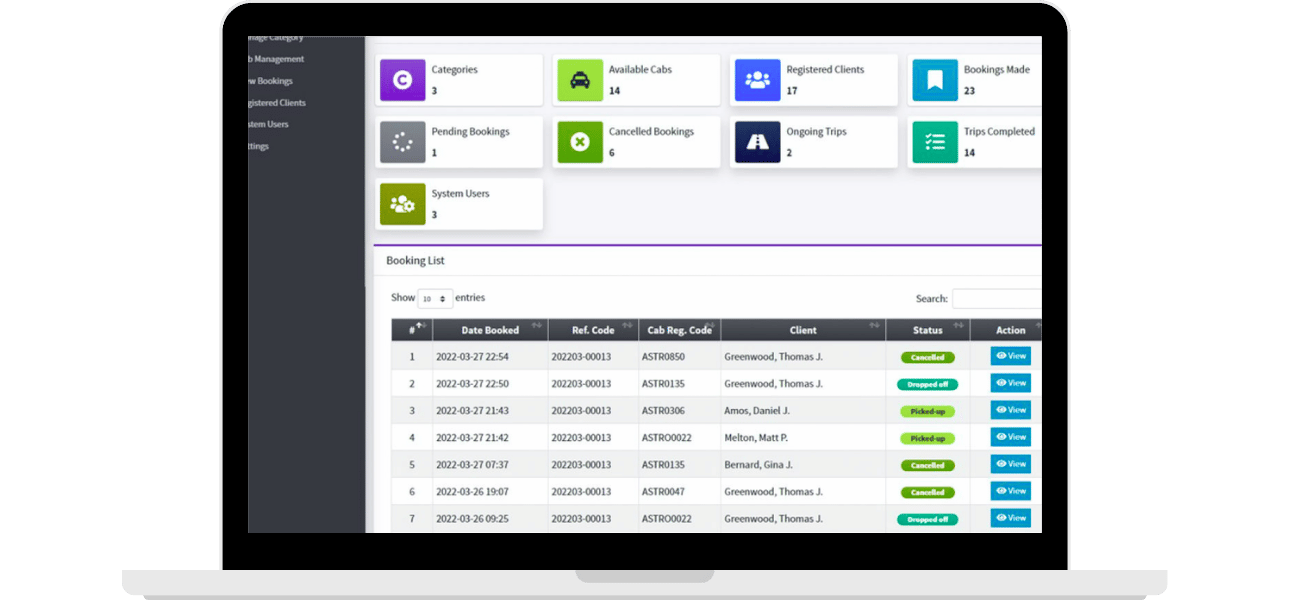View booking row 3 for Amos, Daniel J.
The height and width of the screenshot is (600, 1290).
[x=1010, y=410]
